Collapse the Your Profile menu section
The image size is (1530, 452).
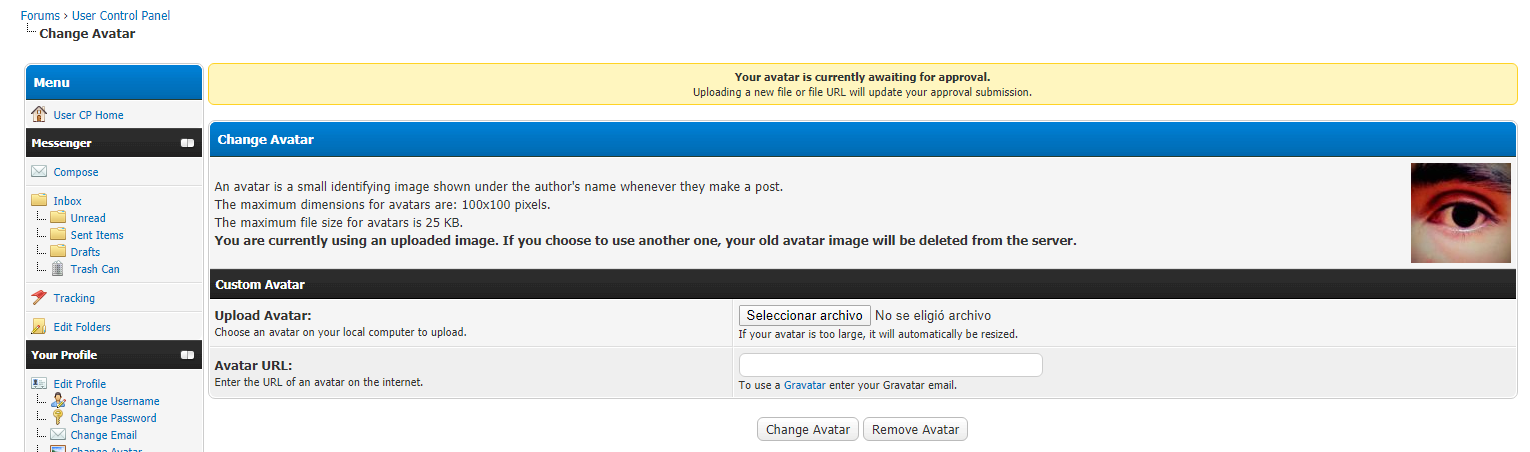187,355
